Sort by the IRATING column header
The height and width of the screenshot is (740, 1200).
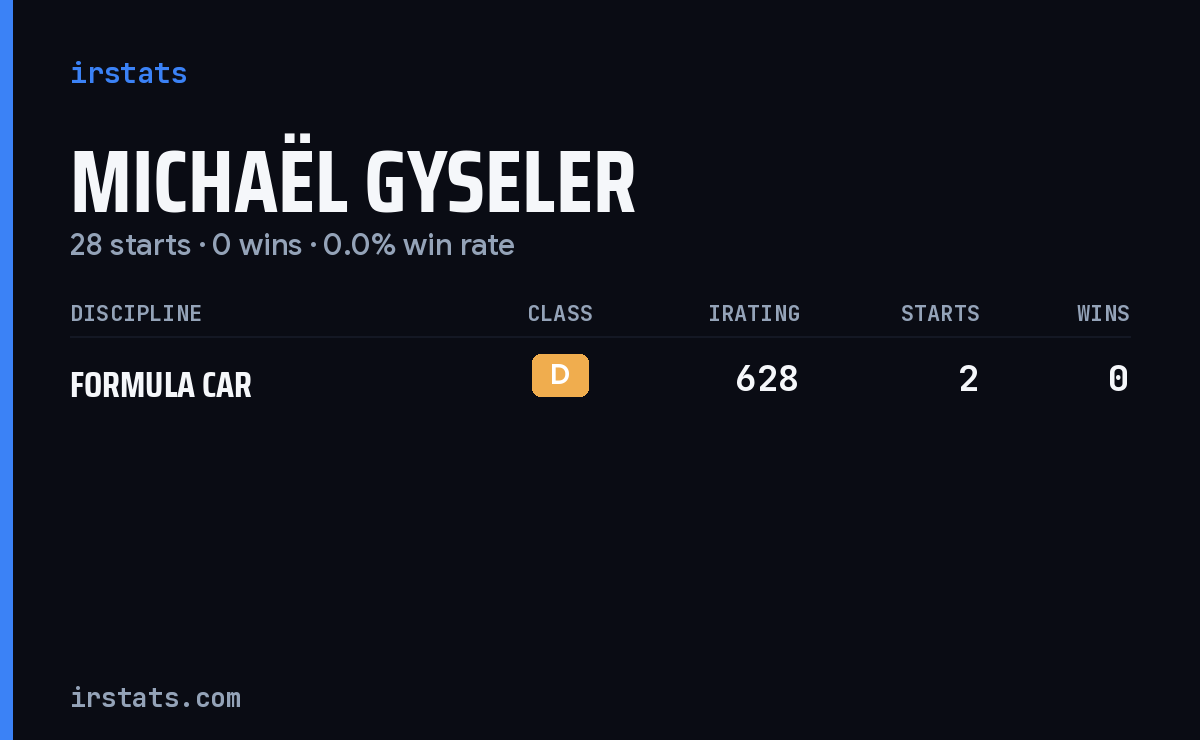click(x=754, y=313)
